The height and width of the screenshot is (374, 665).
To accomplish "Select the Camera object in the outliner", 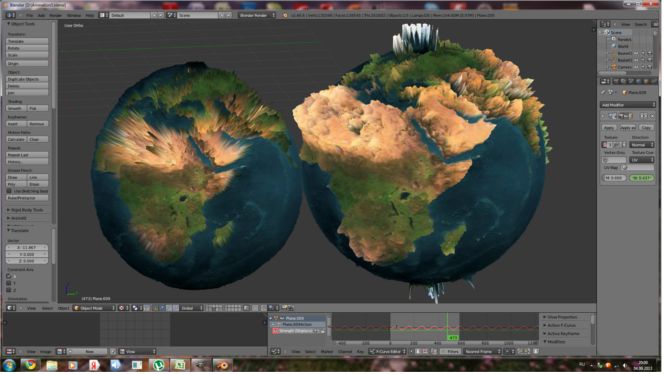I will [x=623, y=67].
